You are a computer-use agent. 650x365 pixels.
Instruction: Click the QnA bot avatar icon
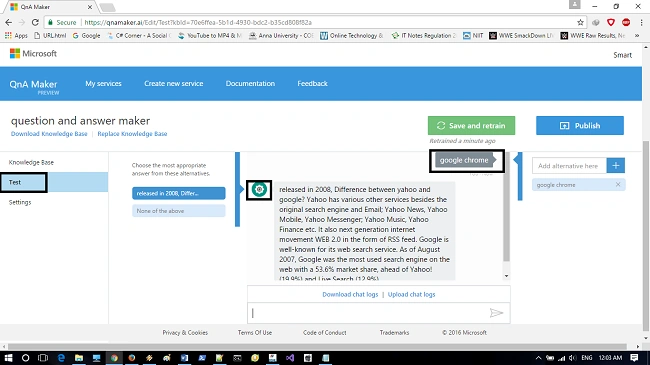point(259,190)
